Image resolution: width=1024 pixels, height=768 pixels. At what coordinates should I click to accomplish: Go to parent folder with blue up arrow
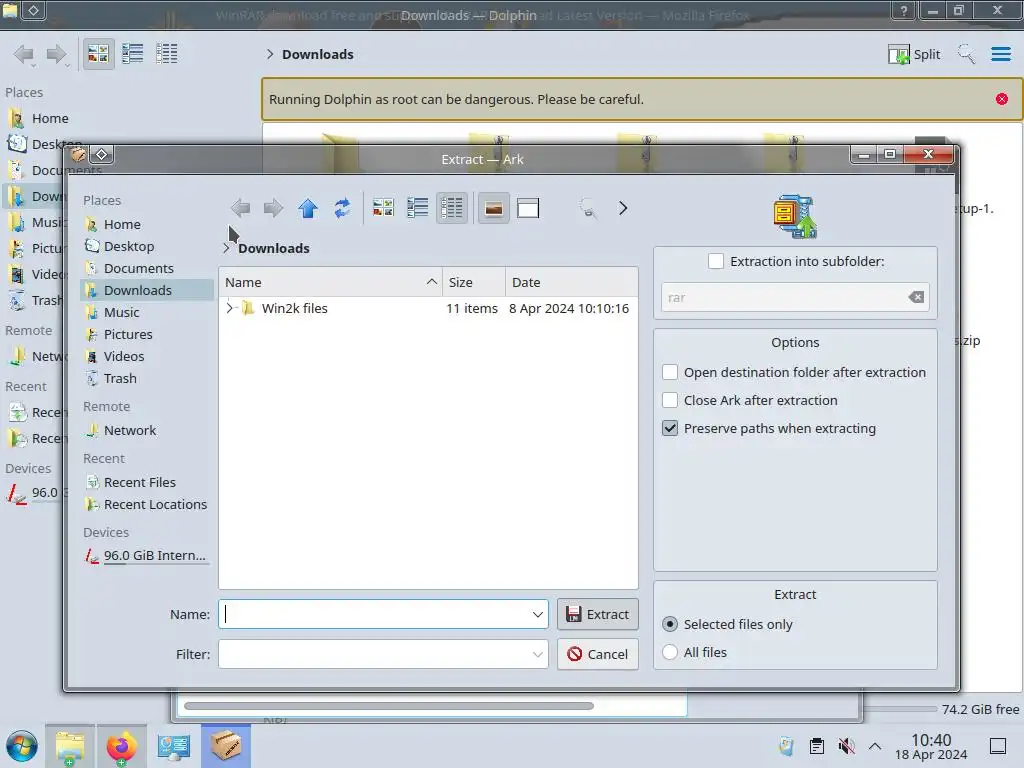pyautogui.click(x=308, y=208)
